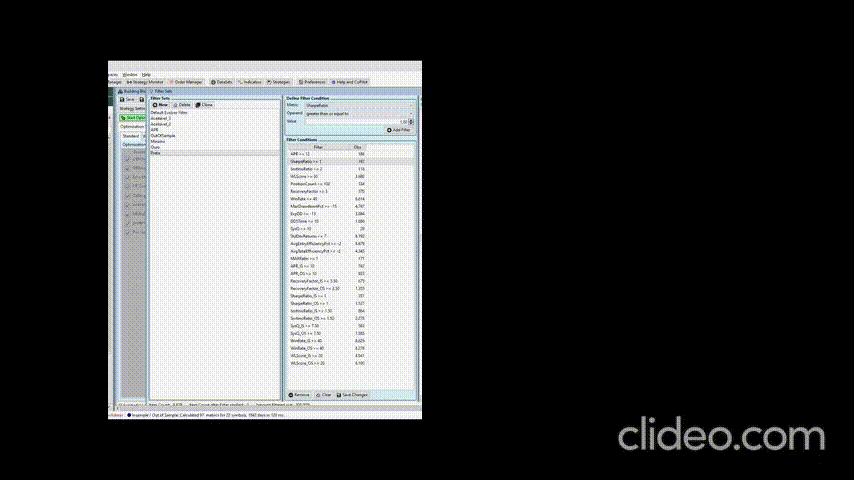Image resolution: width=854 pixels, height=480 pixels.
Task: Select the SharpeRatio >= 1 filter condition
Action: point(351,162)
